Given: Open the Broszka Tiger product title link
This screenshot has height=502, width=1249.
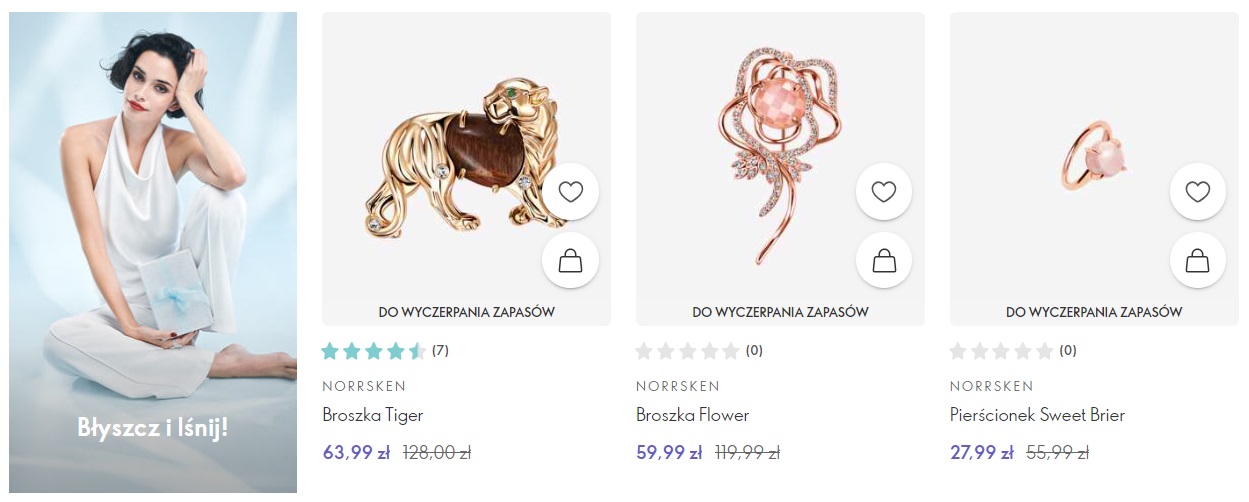Looking at the screenshot, I should tap(373, 415).
